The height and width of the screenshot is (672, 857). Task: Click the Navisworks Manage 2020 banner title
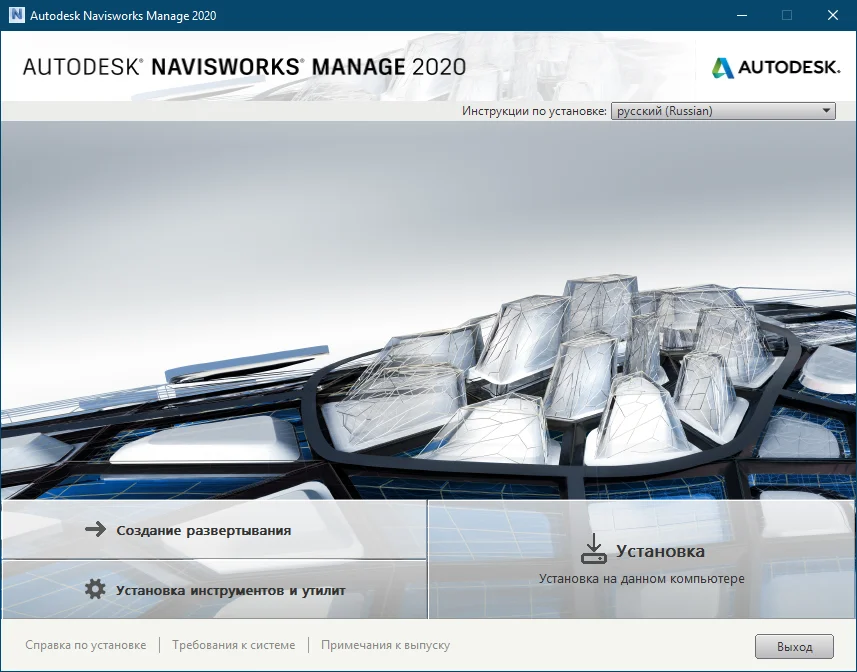click(x=244, y=67)
